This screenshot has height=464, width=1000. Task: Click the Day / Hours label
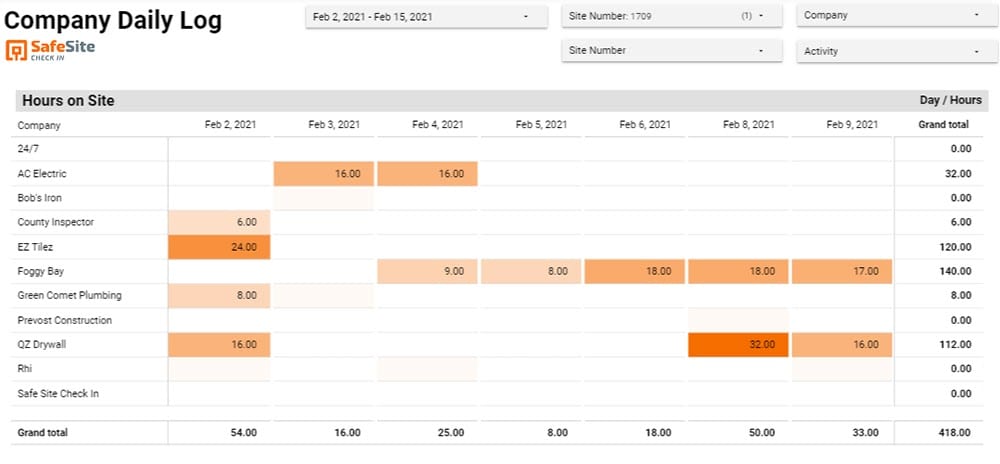pyautogui.click(x=950, y=101)
